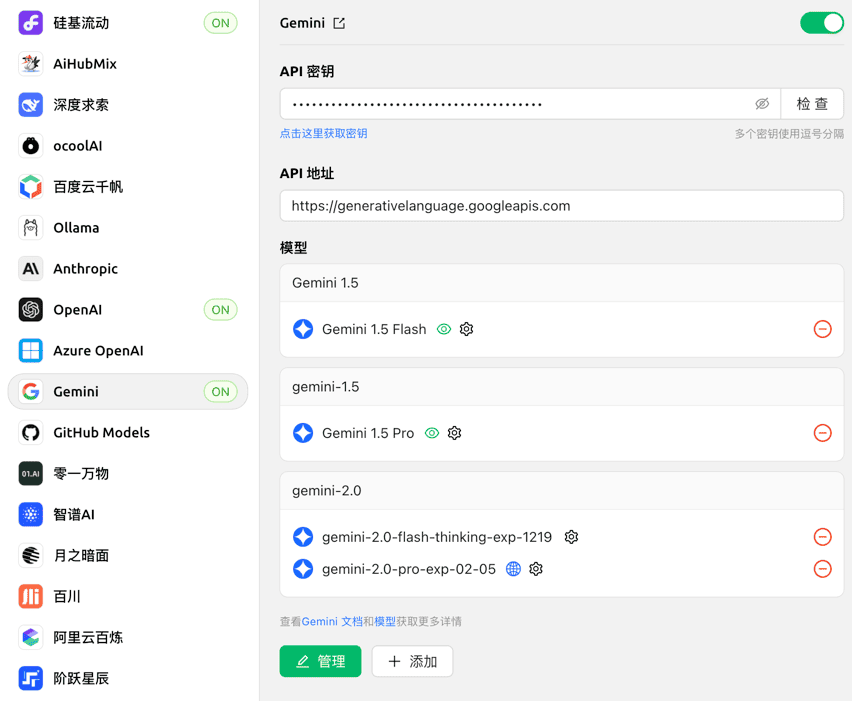The image size is (852, 701).
Task: Open settings gear for gemini-2.0-flash-thinking-exp-1219
Action: [571, 537]
